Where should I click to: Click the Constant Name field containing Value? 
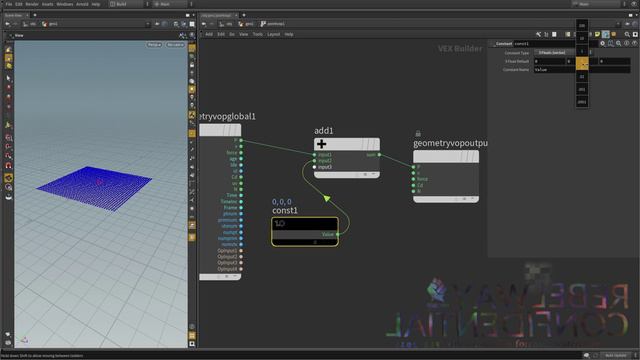click(582, 70)
